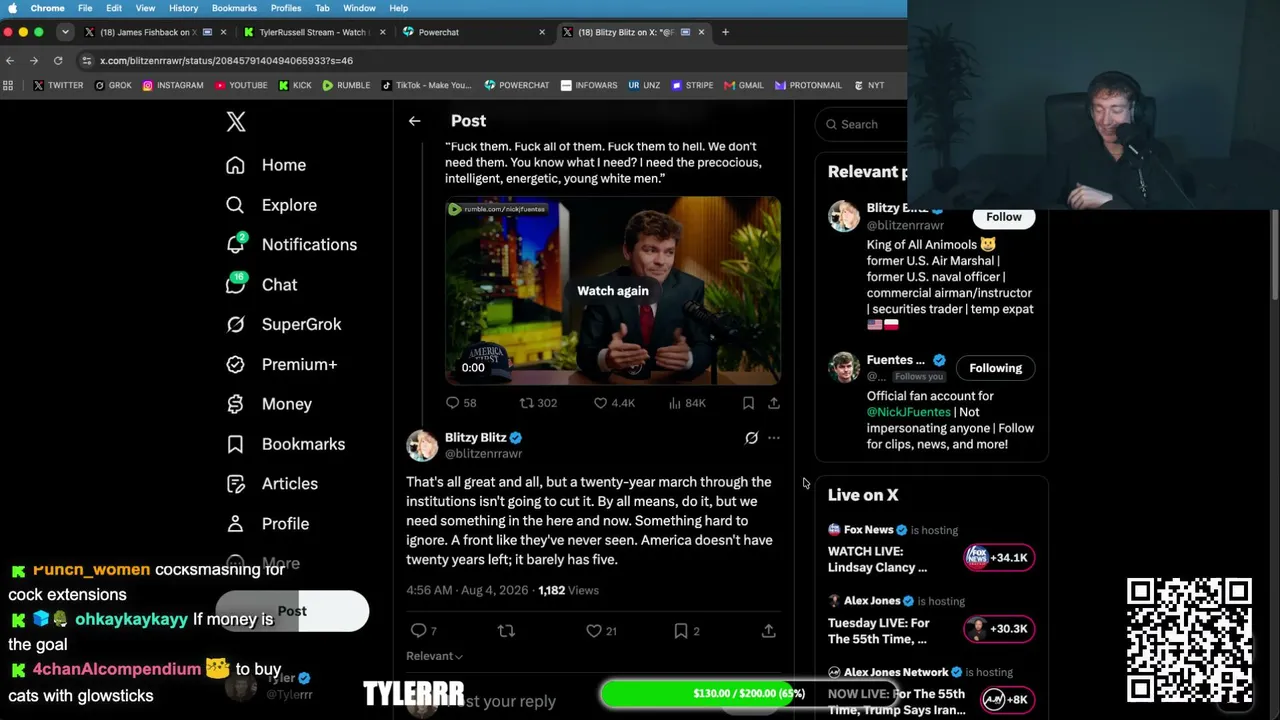Open the INFOWARS bookmark
The image size is (1280, 720).
589,85
